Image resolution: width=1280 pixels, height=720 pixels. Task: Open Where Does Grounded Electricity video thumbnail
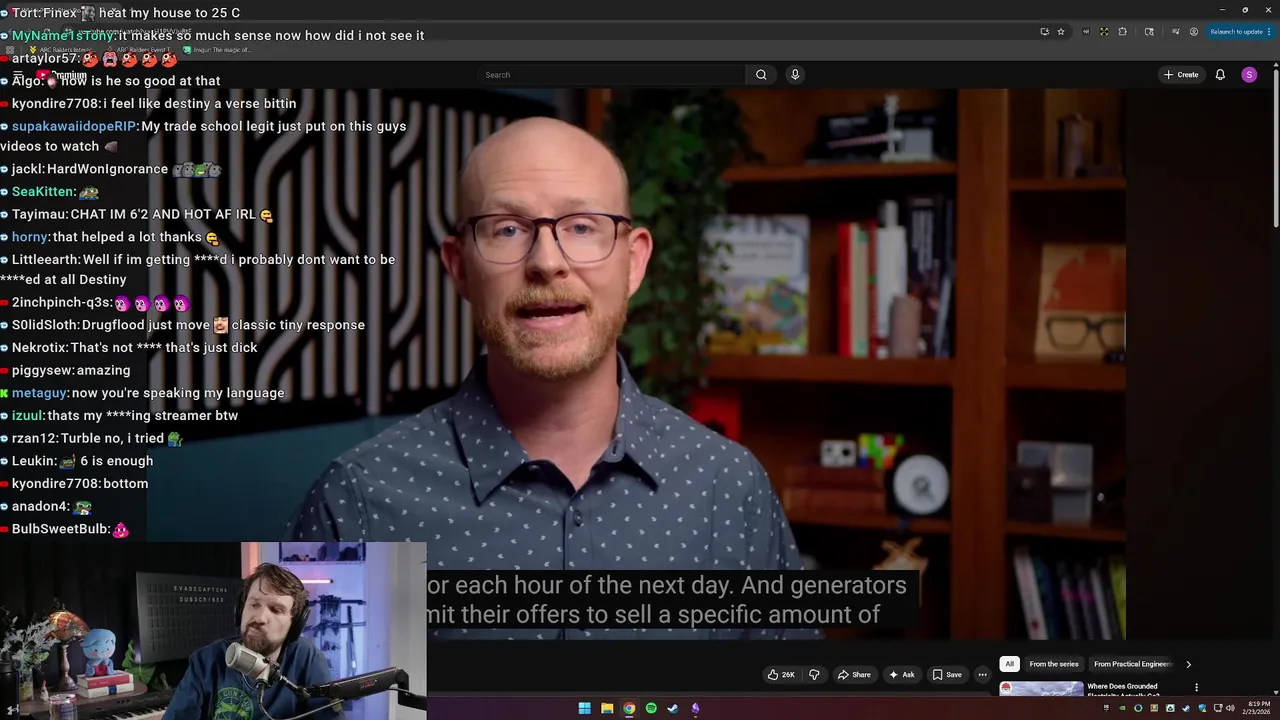pos(1041,688)
